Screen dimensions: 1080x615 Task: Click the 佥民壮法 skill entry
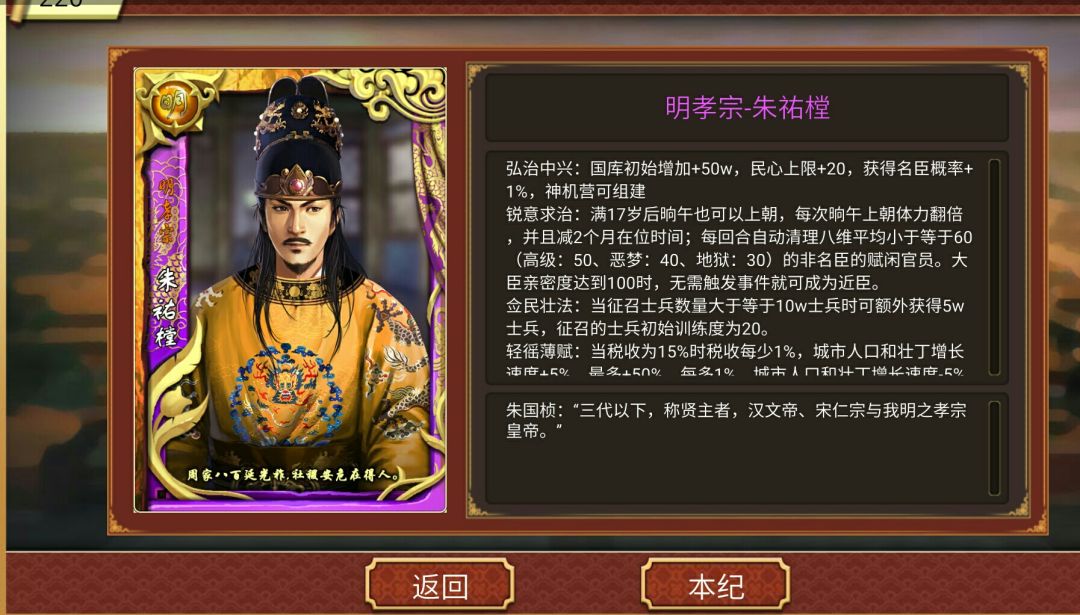pyautogui.click(x=736, y=317)
